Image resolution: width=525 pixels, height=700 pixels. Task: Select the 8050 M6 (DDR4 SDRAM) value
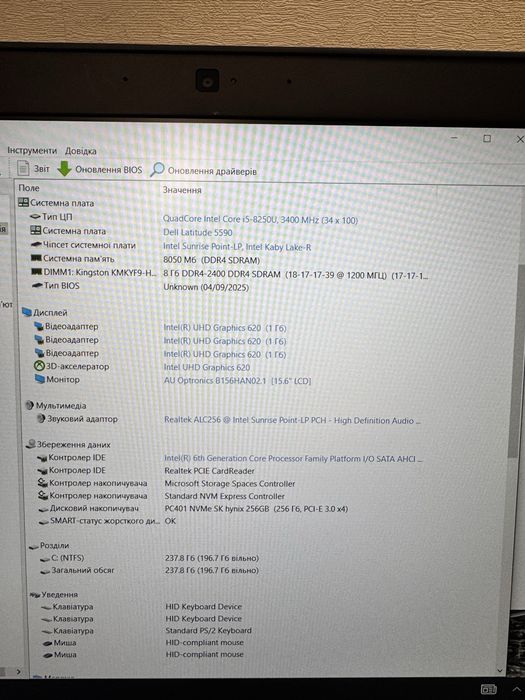click(212, 260)
